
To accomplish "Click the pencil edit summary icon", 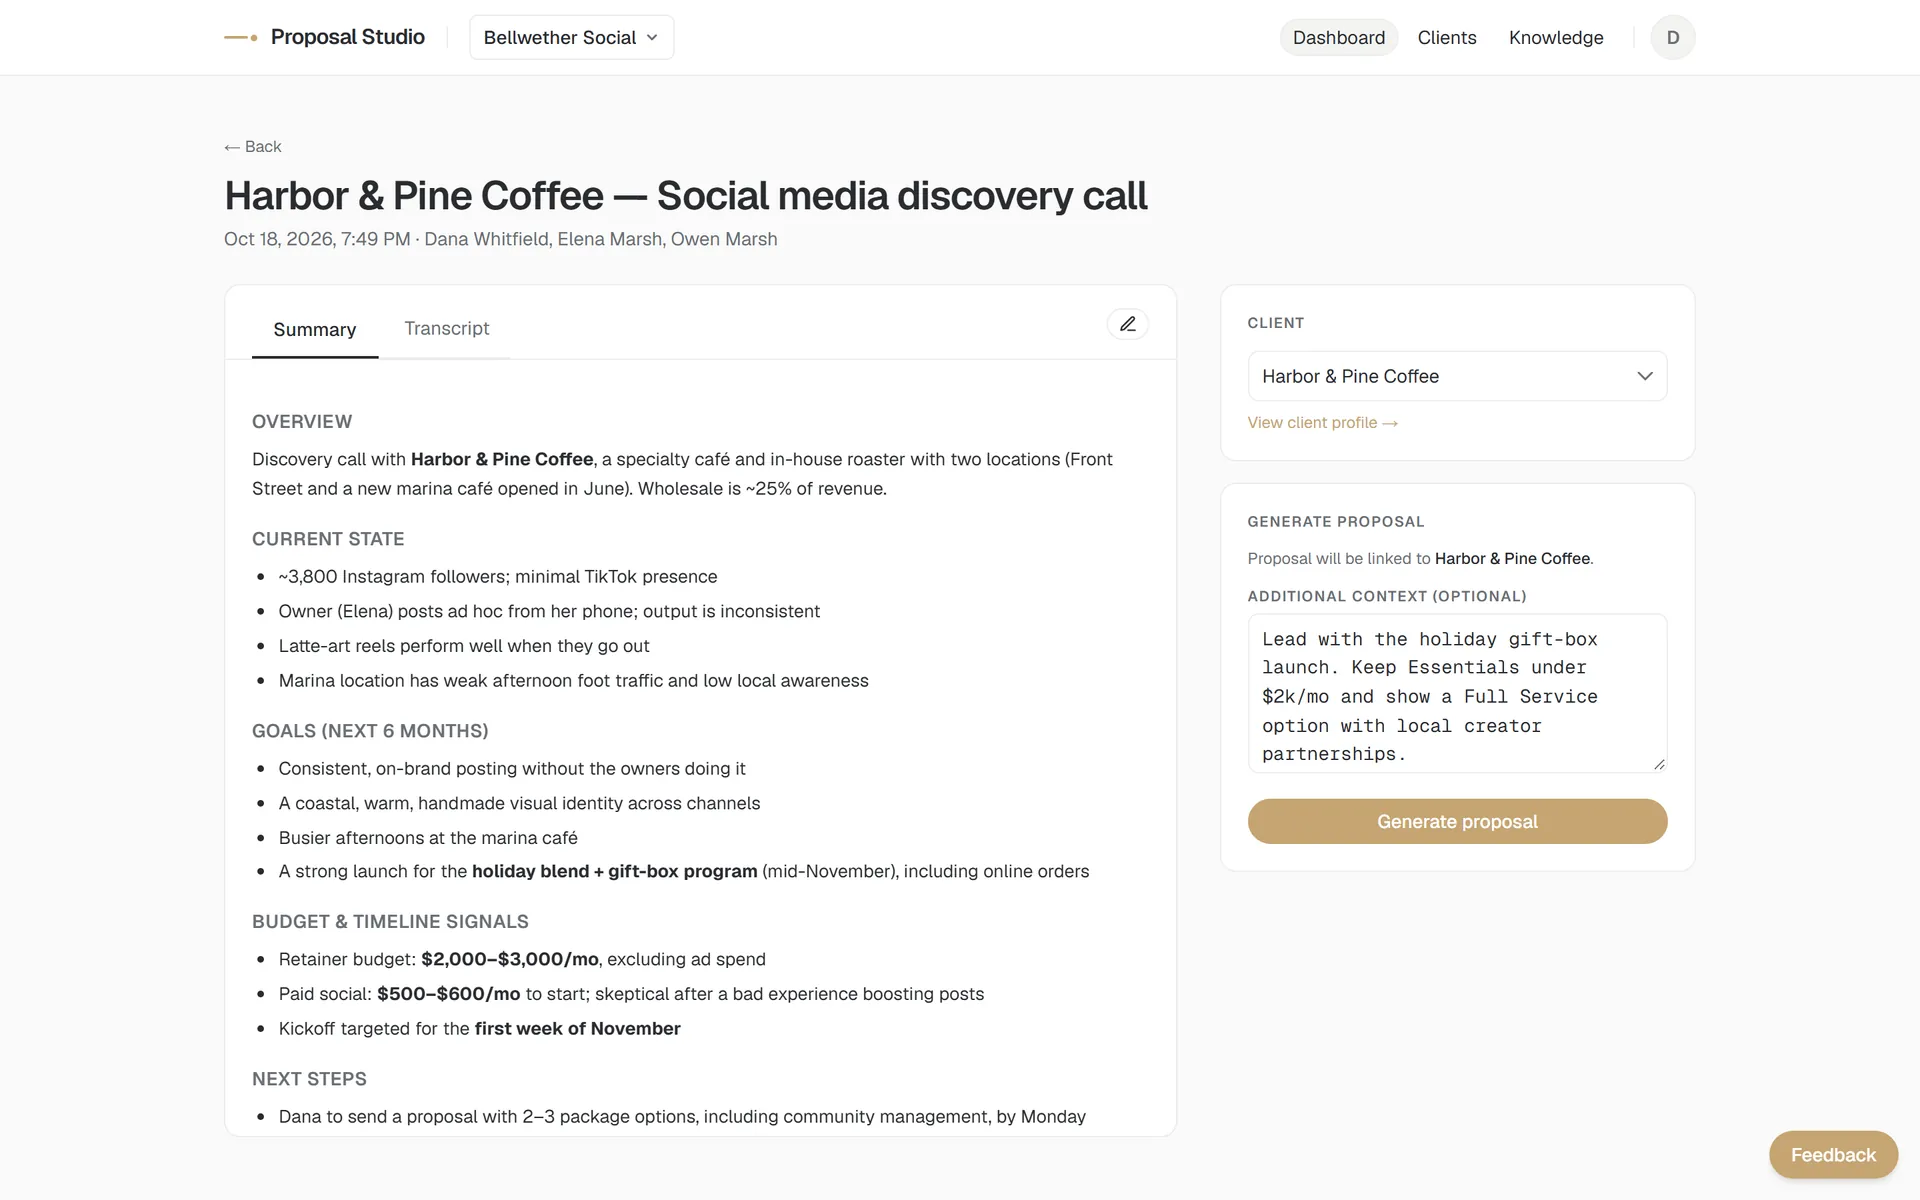I will 1127,324.
